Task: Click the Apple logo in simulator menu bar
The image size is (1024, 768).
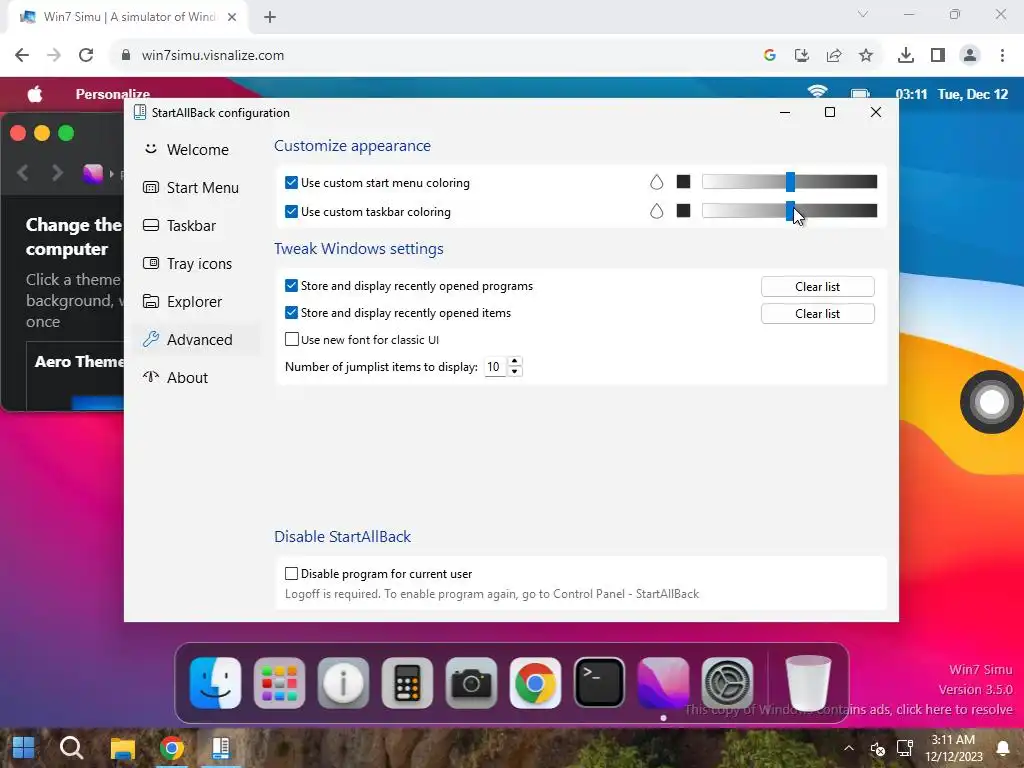Action: click(35, 94)
